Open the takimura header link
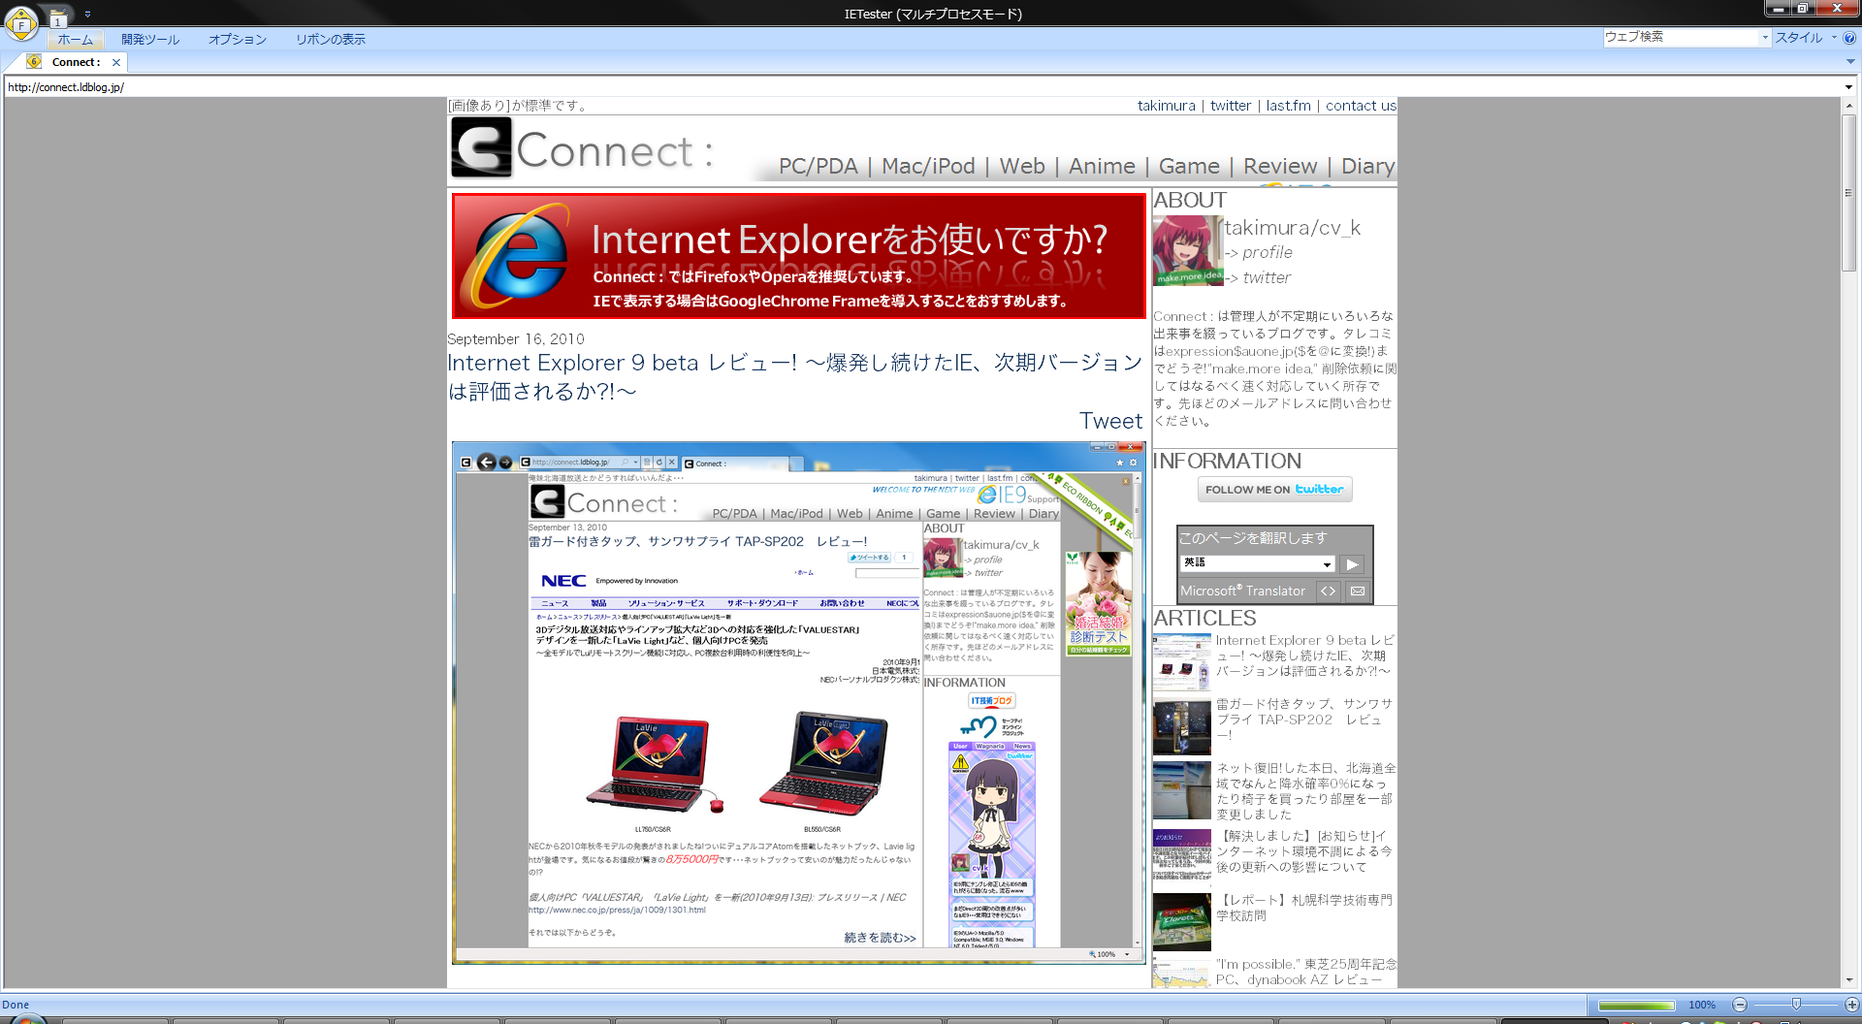The height and width of the screenshot is (1024, 1862). 1166,105
